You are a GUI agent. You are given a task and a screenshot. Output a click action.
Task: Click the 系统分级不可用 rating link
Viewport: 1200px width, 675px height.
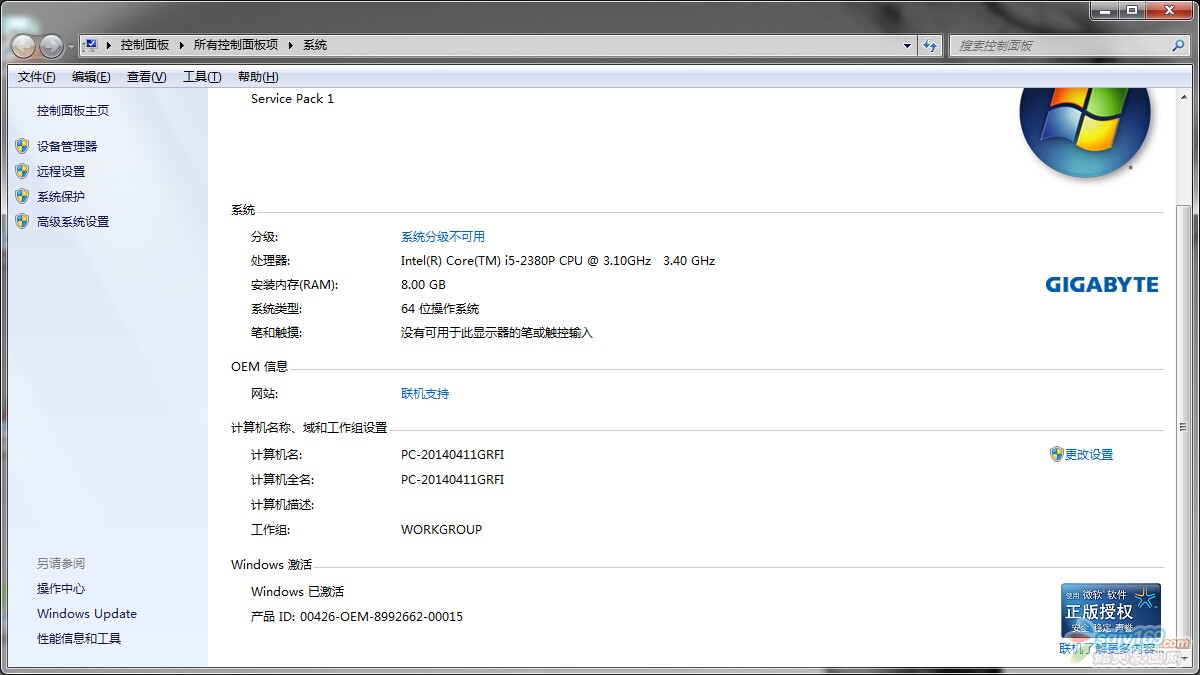(442, 237)
